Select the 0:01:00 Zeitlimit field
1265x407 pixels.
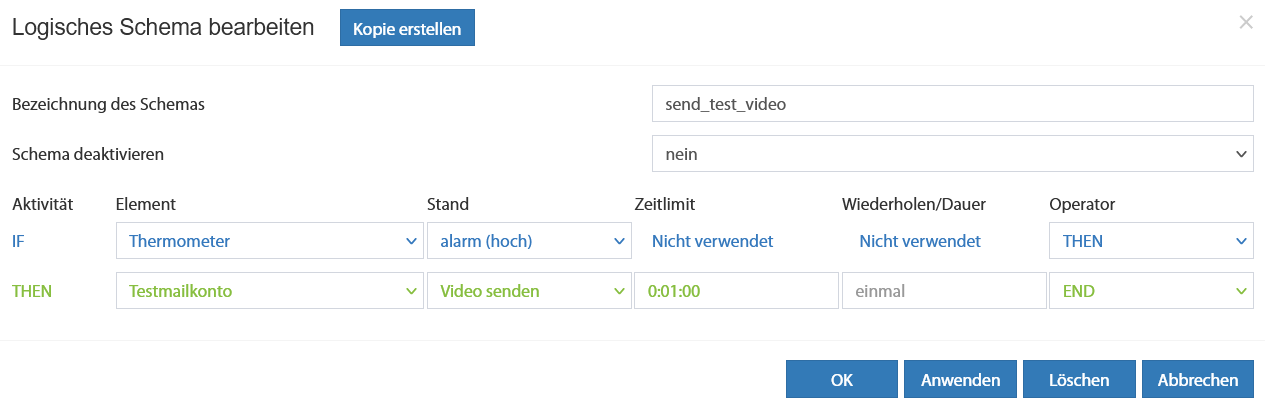736,291
